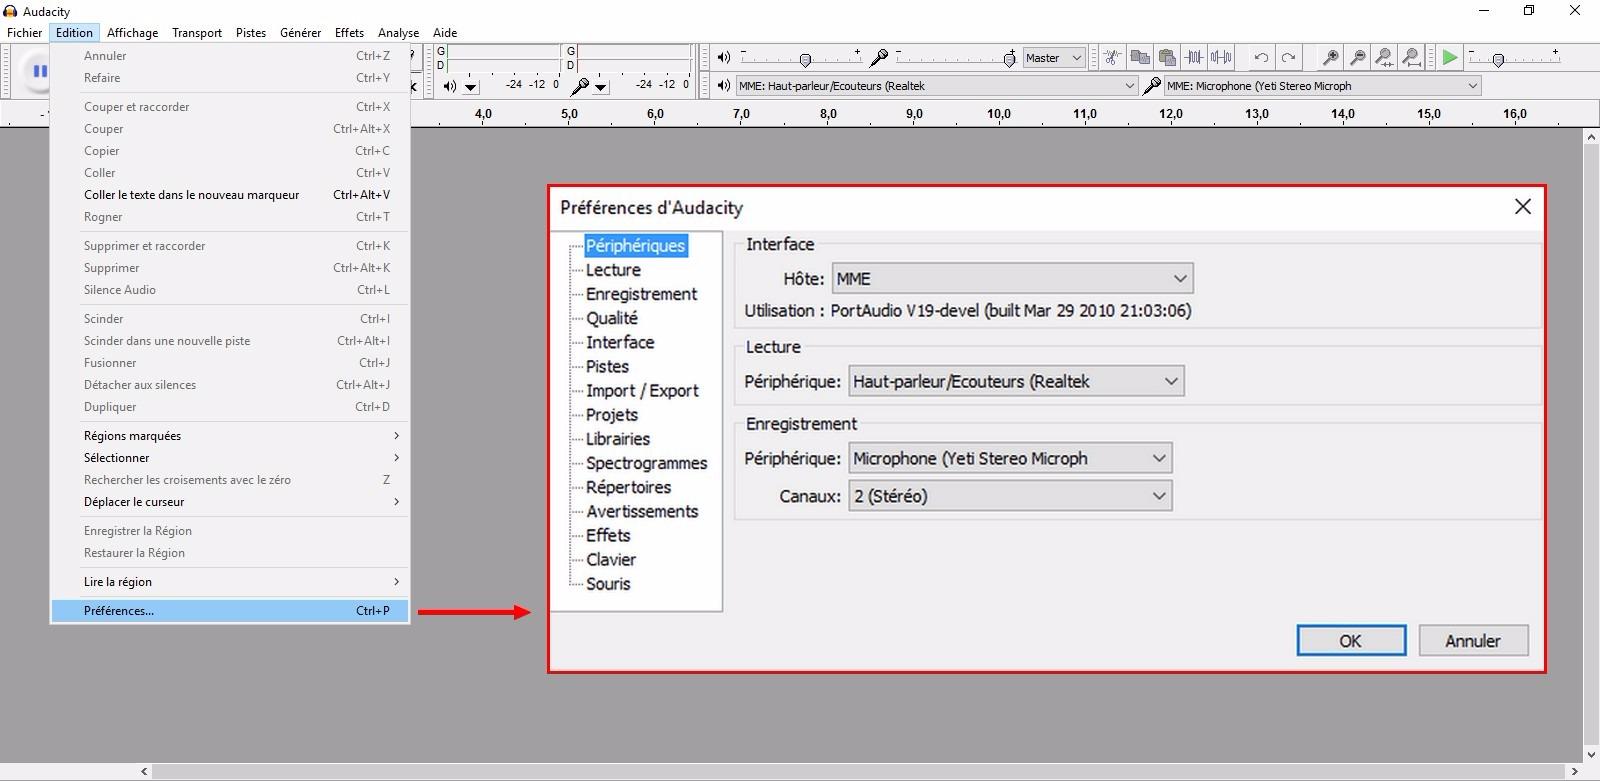Open the Effets menu
The height and width of the screenshot is (781, 1600).
(x=349, y=32)
